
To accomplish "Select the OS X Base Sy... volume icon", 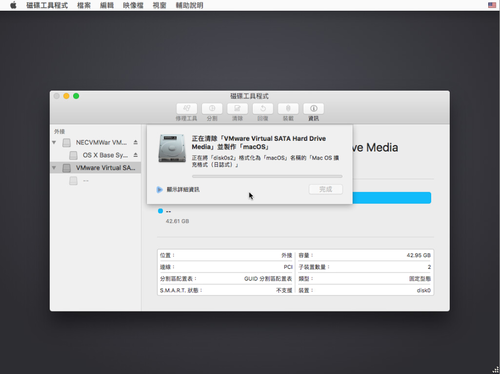I will tap(73, 155).
